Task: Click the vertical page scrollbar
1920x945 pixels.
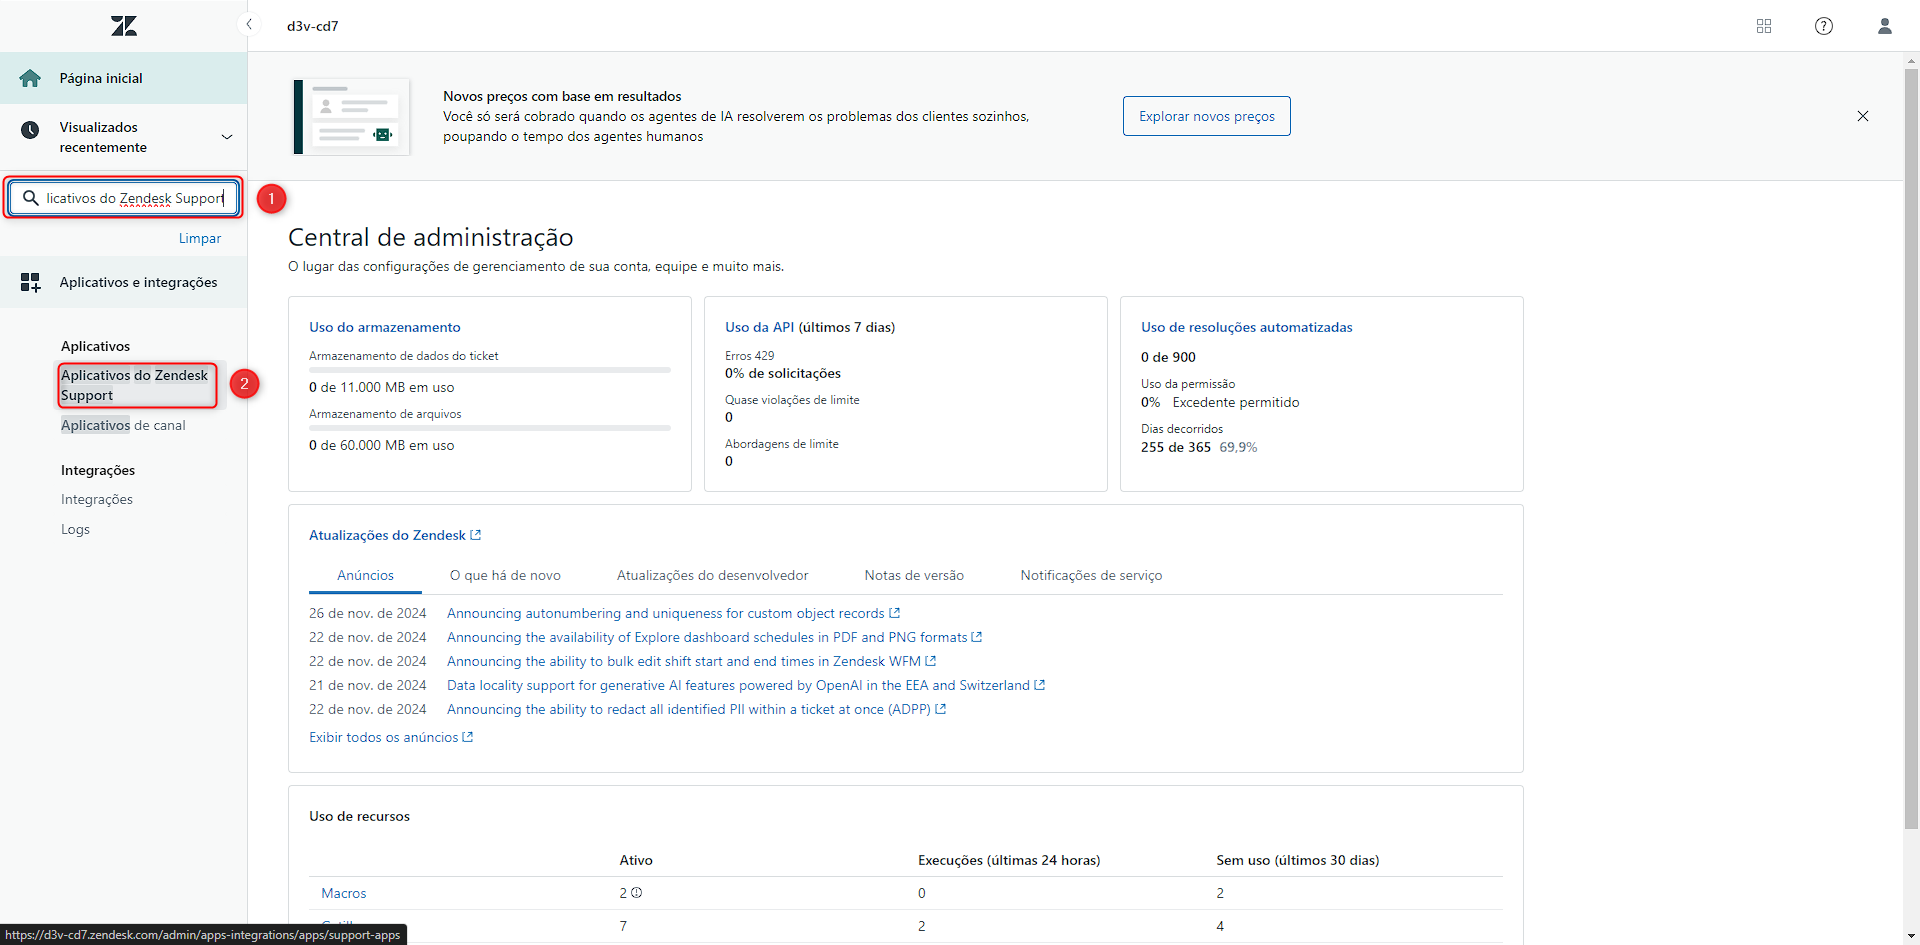Action: pyautogui.click(x=1911, y=449)
